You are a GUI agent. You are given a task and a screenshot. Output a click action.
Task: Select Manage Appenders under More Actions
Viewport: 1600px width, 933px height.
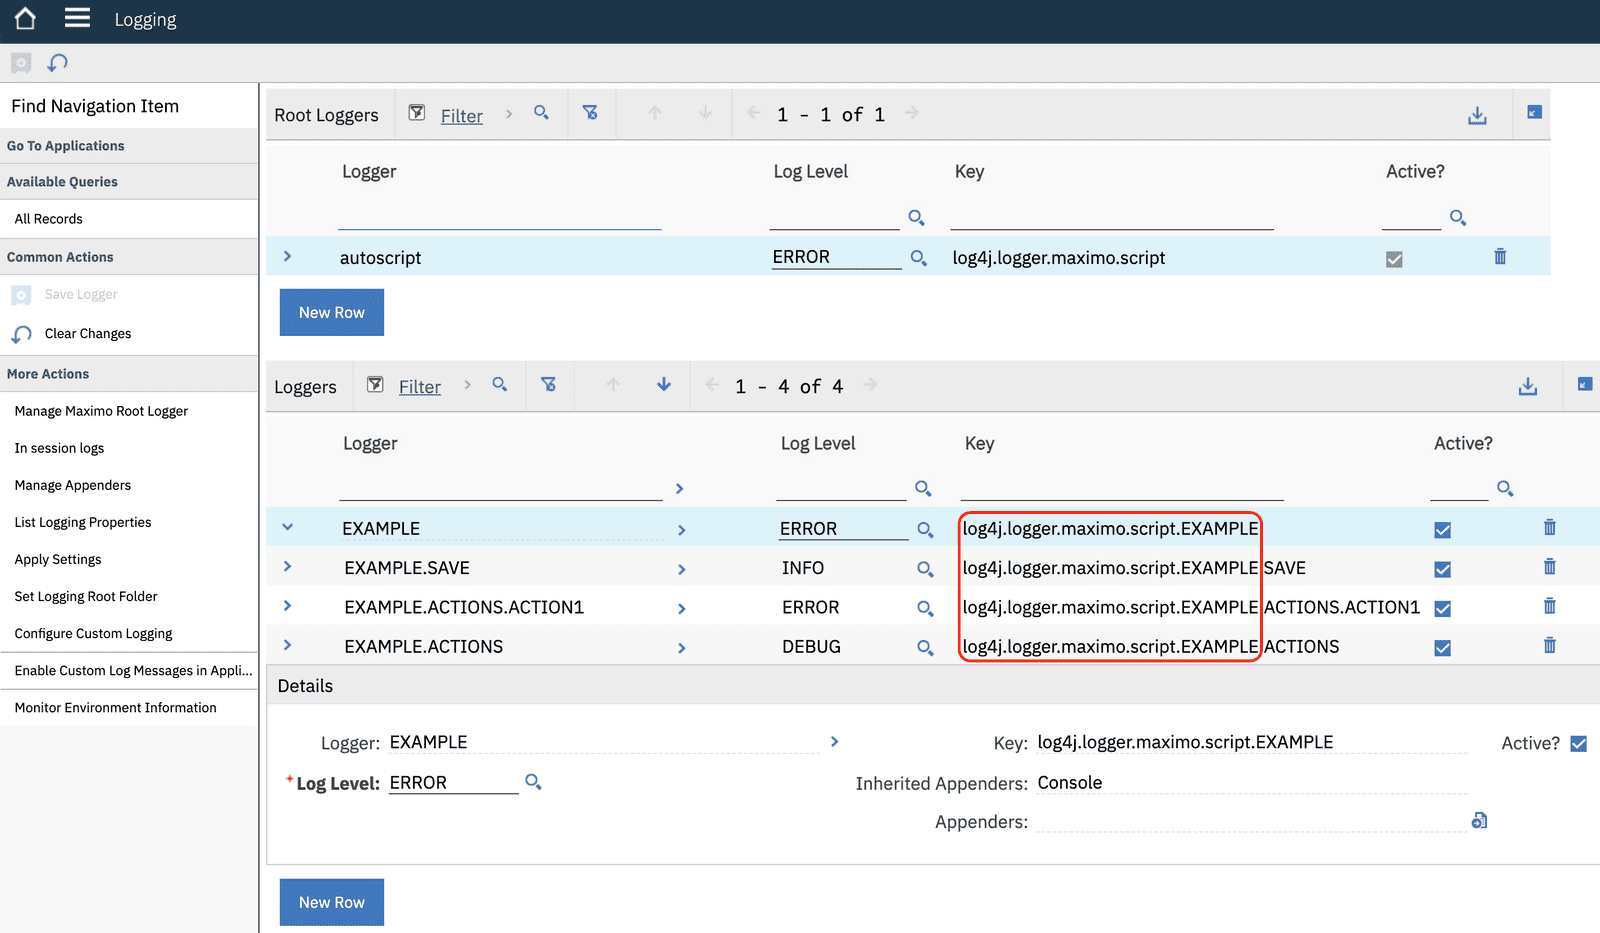tap(71, 484)
